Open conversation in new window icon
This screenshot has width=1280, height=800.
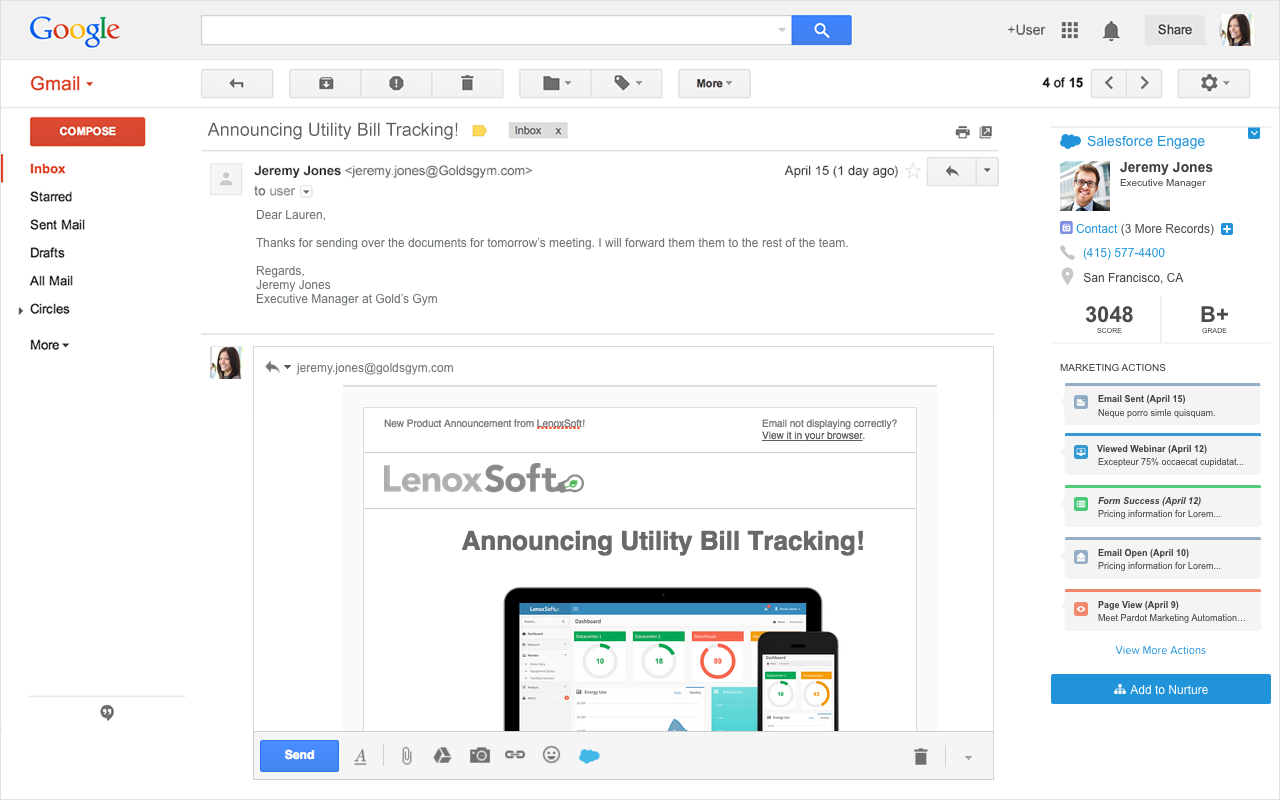985,132
